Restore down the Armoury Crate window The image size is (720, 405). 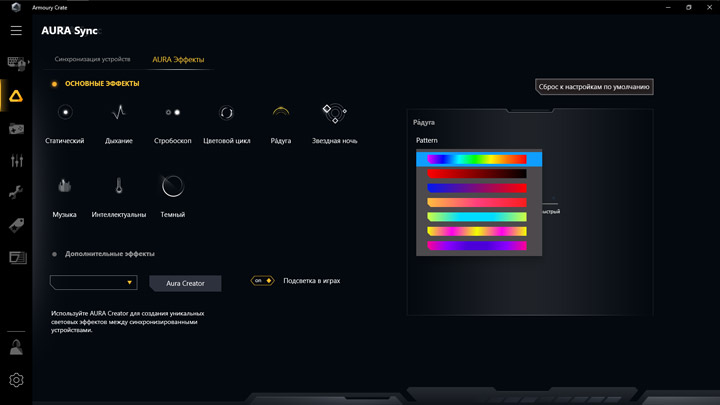(x=688, y=7)
